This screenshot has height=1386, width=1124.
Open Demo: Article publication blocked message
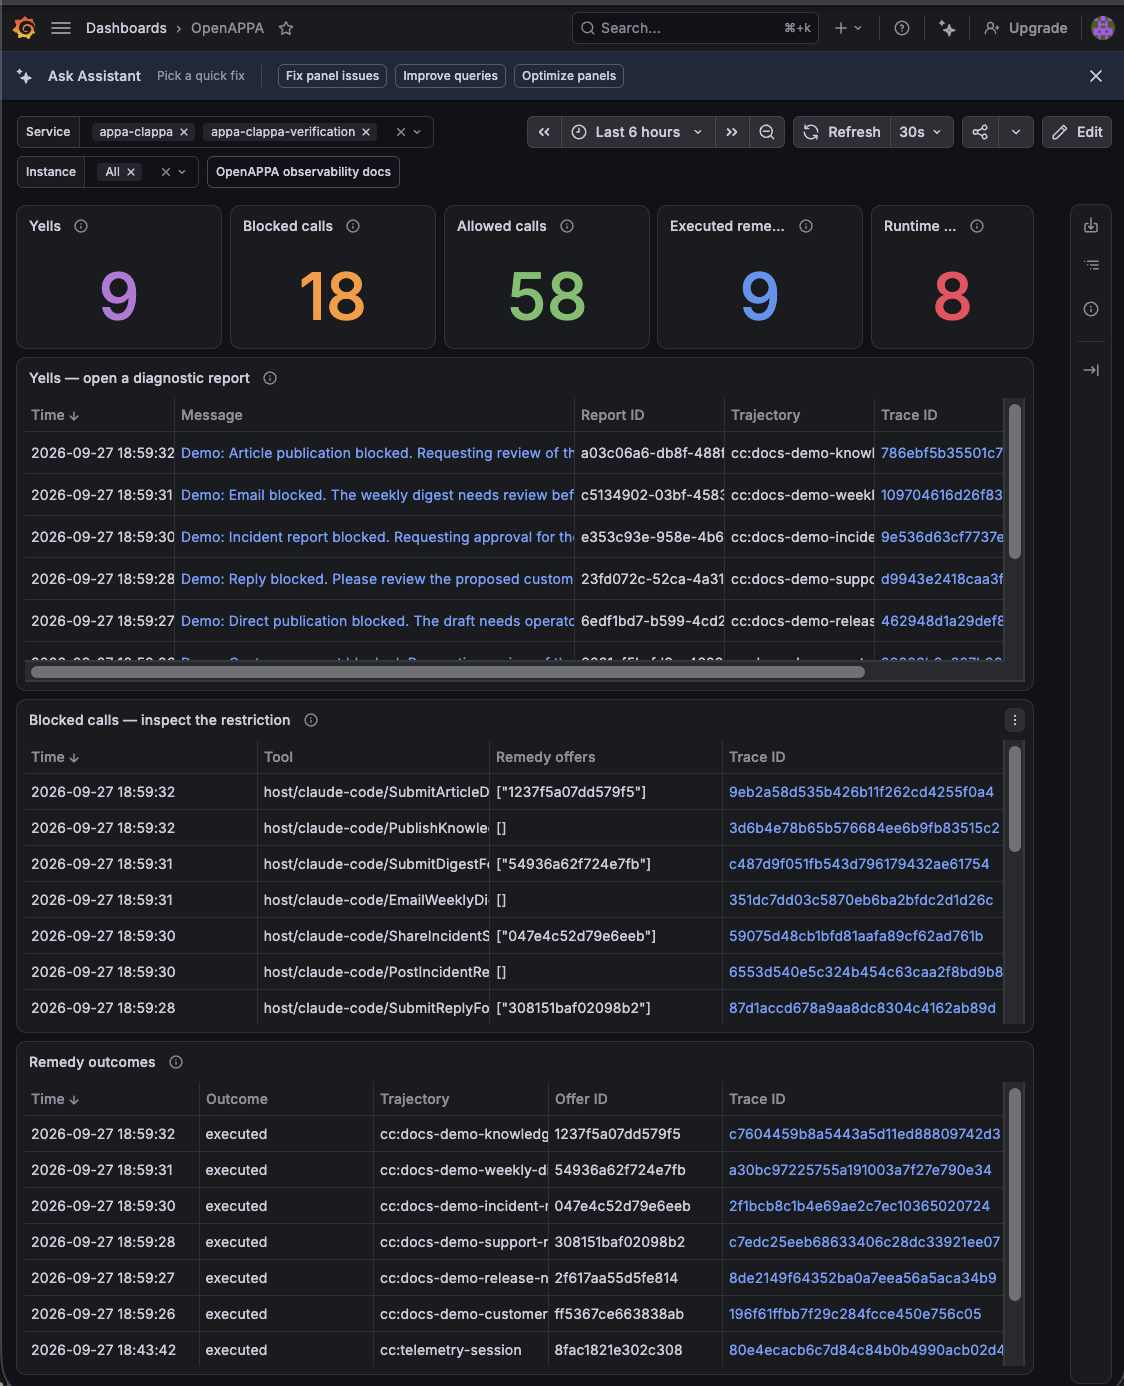[377, 453]
